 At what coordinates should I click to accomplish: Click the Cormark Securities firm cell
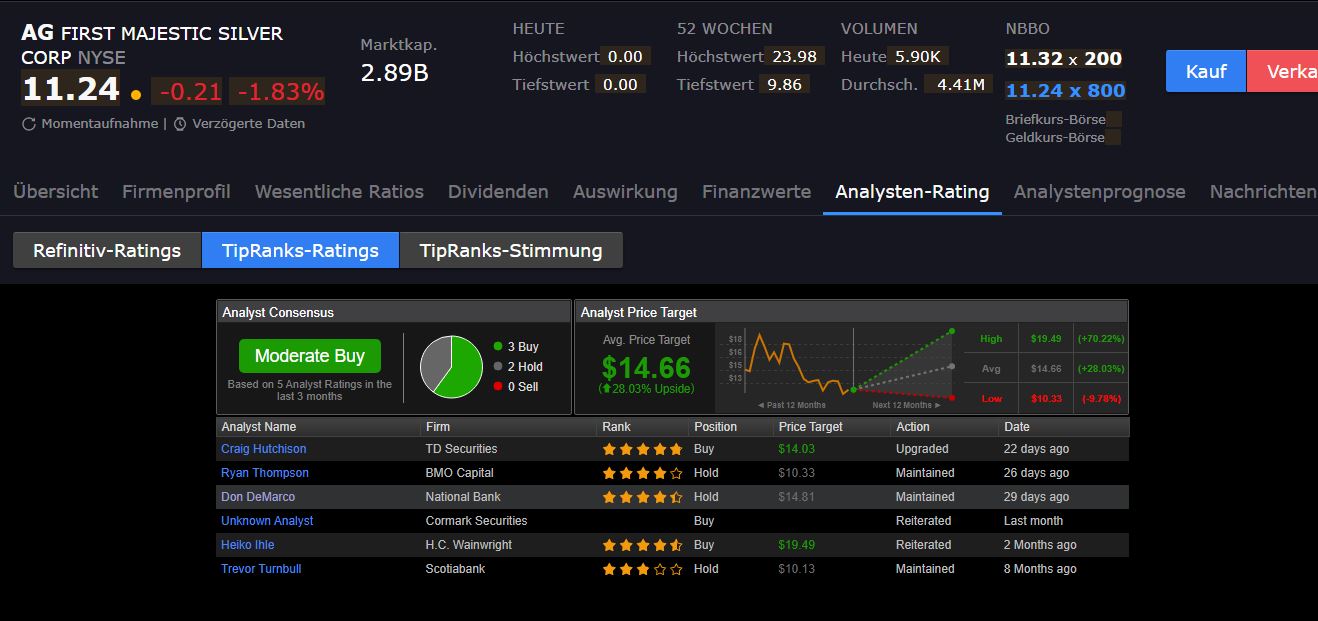tap(476, 521)
